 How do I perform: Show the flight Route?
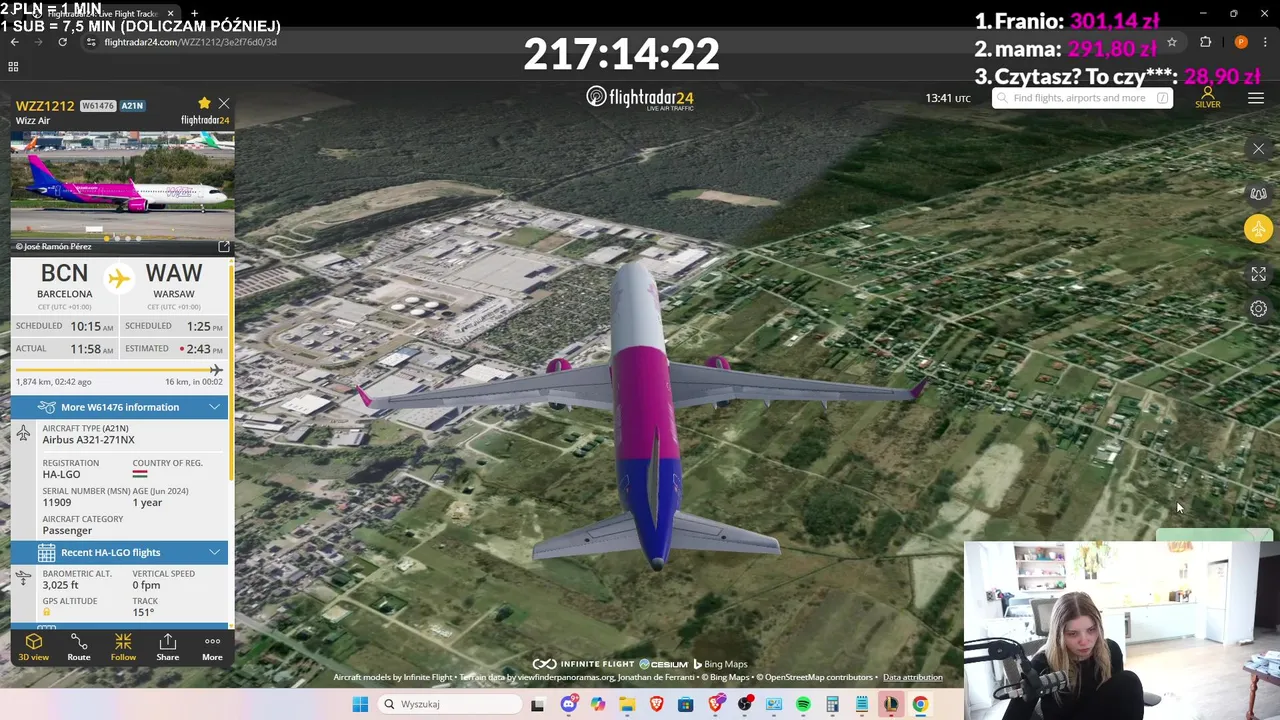pyautogui.click(x=79, y=647)
